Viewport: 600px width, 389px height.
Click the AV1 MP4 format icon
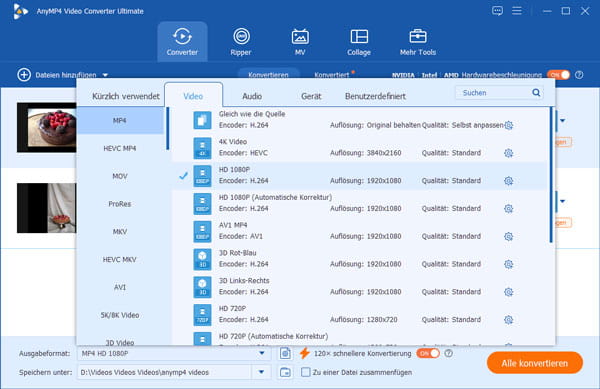pyautogui.click(x=202, y=231)
